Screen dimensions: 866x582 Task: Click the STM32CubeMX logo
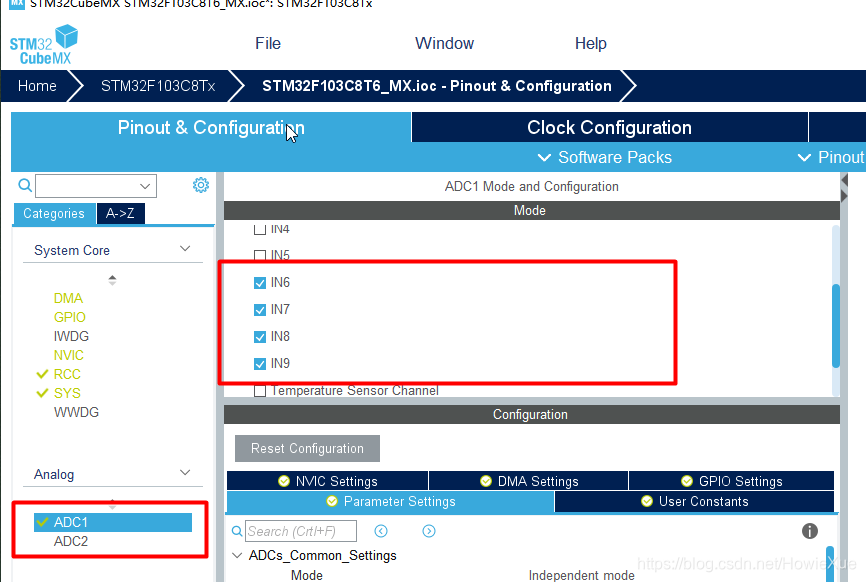click(x=44, y=45)
